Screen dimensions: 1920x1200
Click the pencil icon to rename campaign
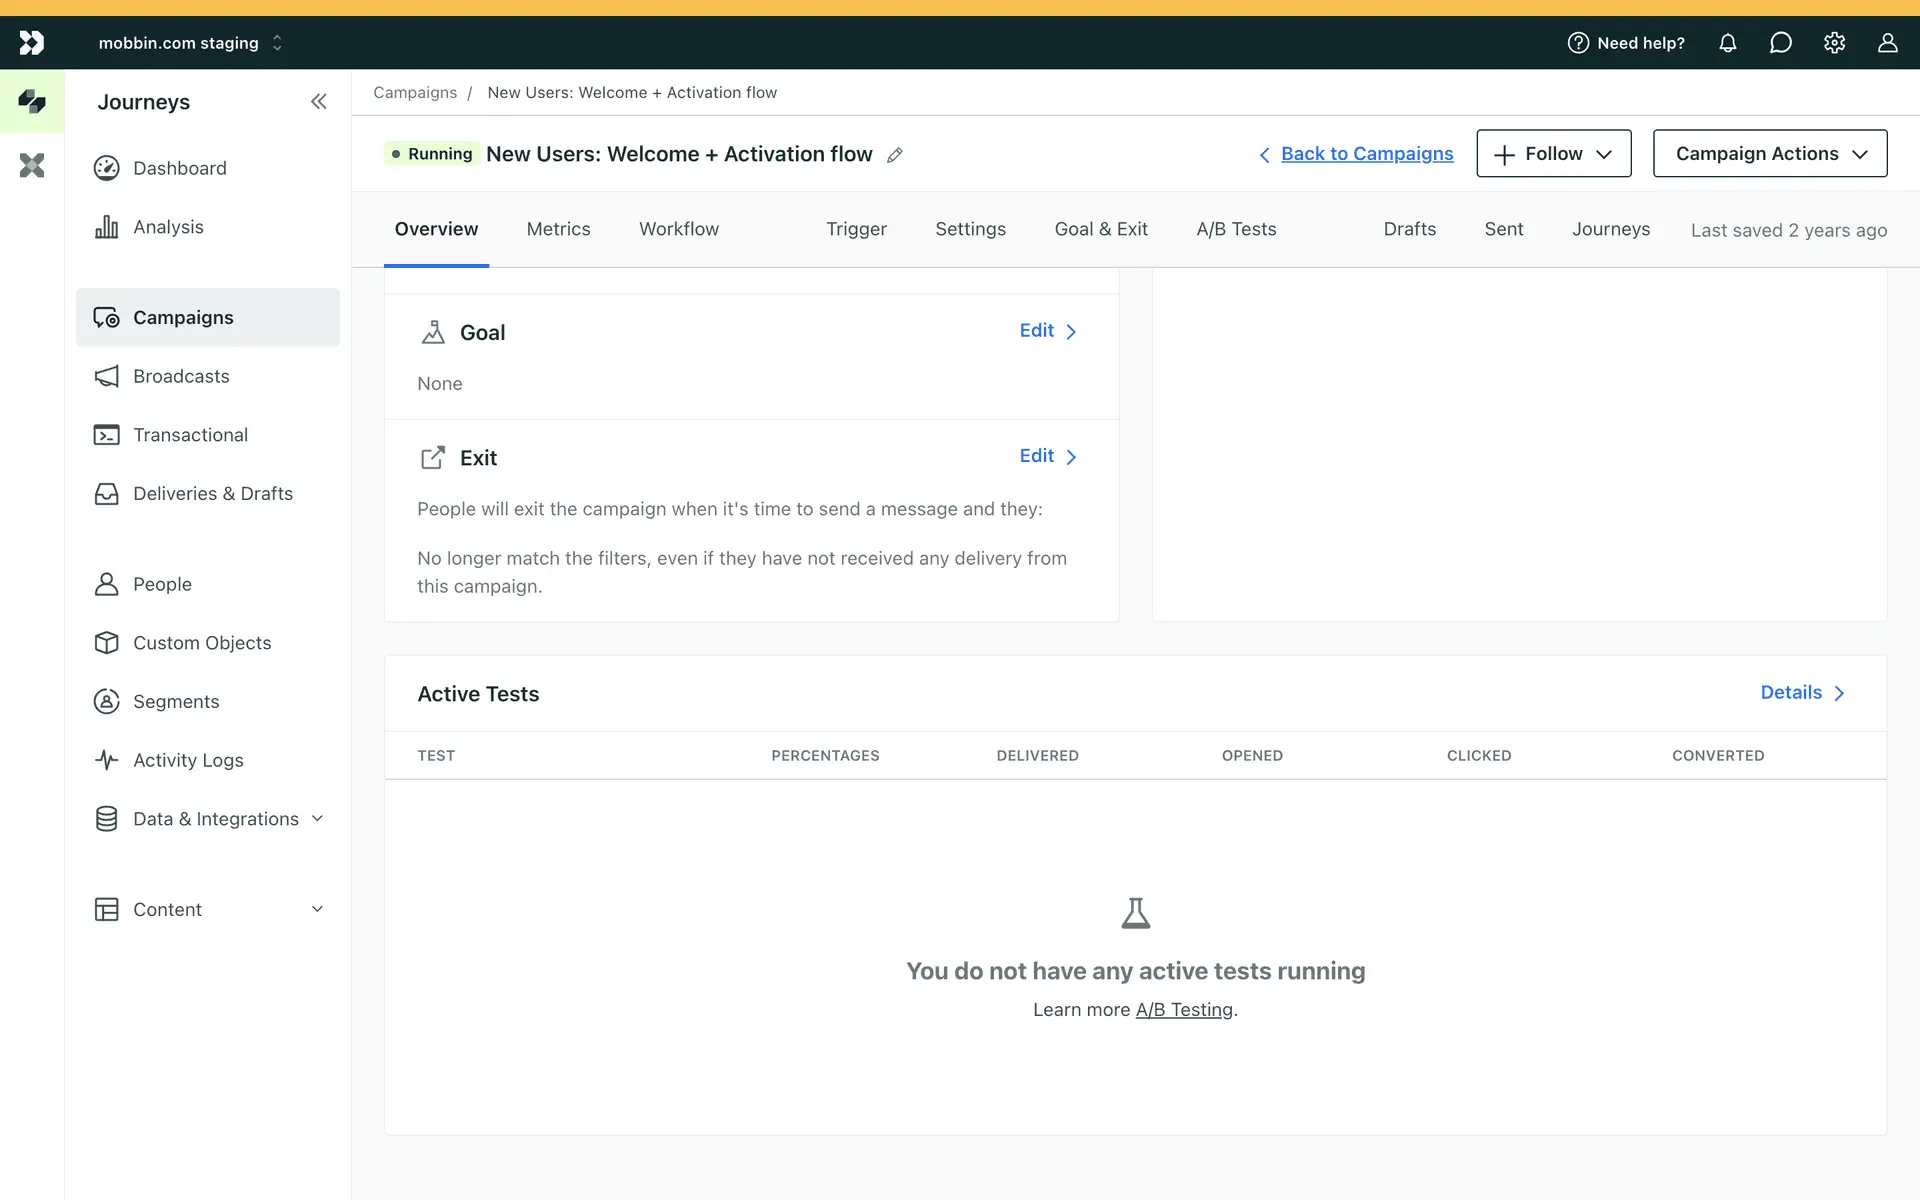(895, 155)
